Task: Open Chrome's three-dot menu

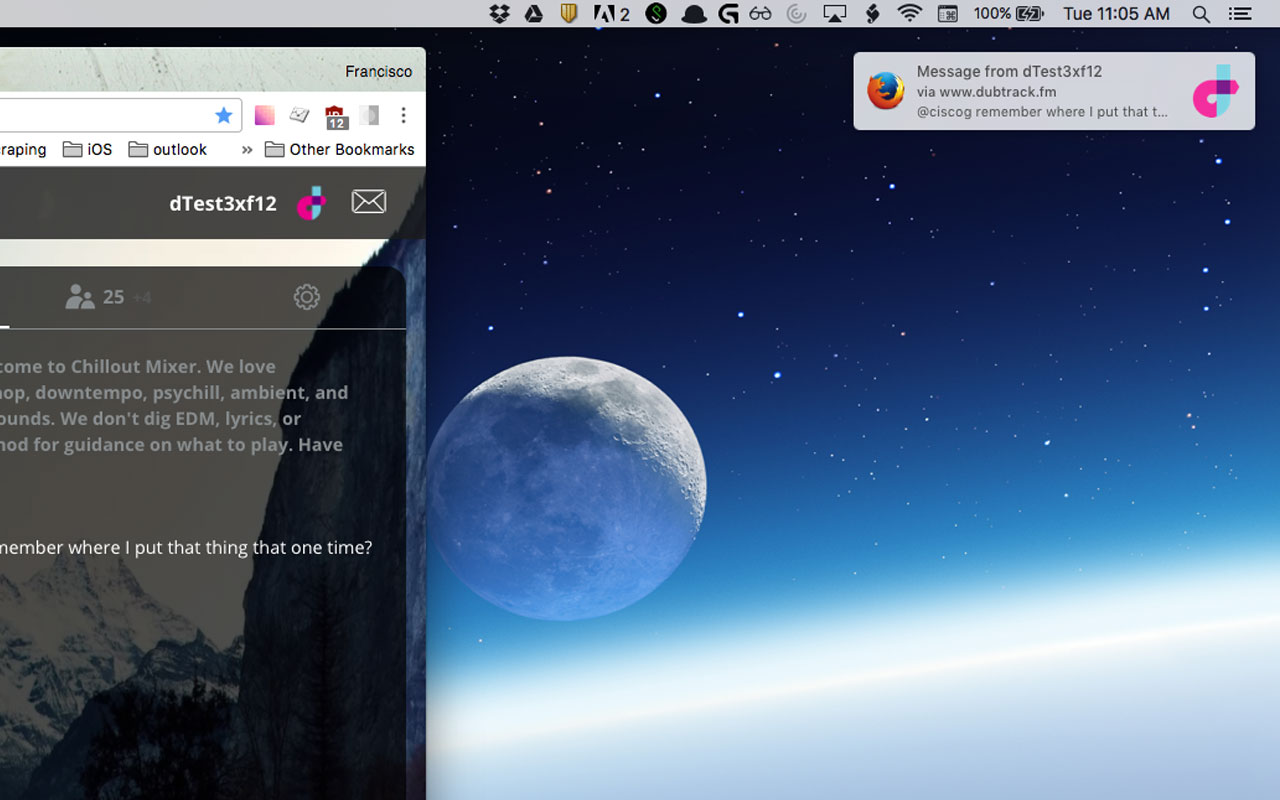Action: (x=403, y=115)
